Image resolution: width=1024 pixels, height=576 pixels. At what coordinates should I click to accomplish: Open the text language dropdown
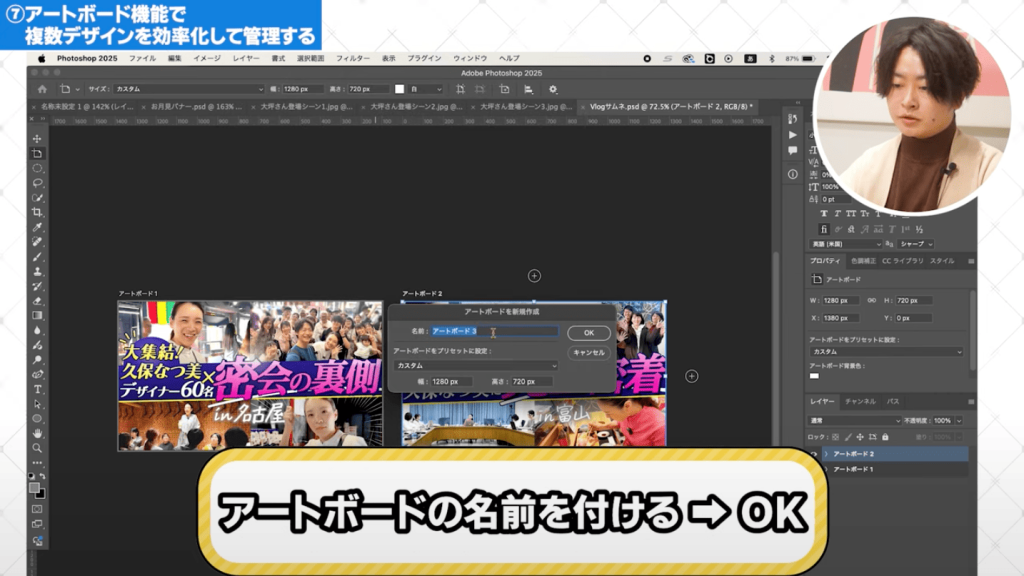pyautogui.click(x=846, y=244)
